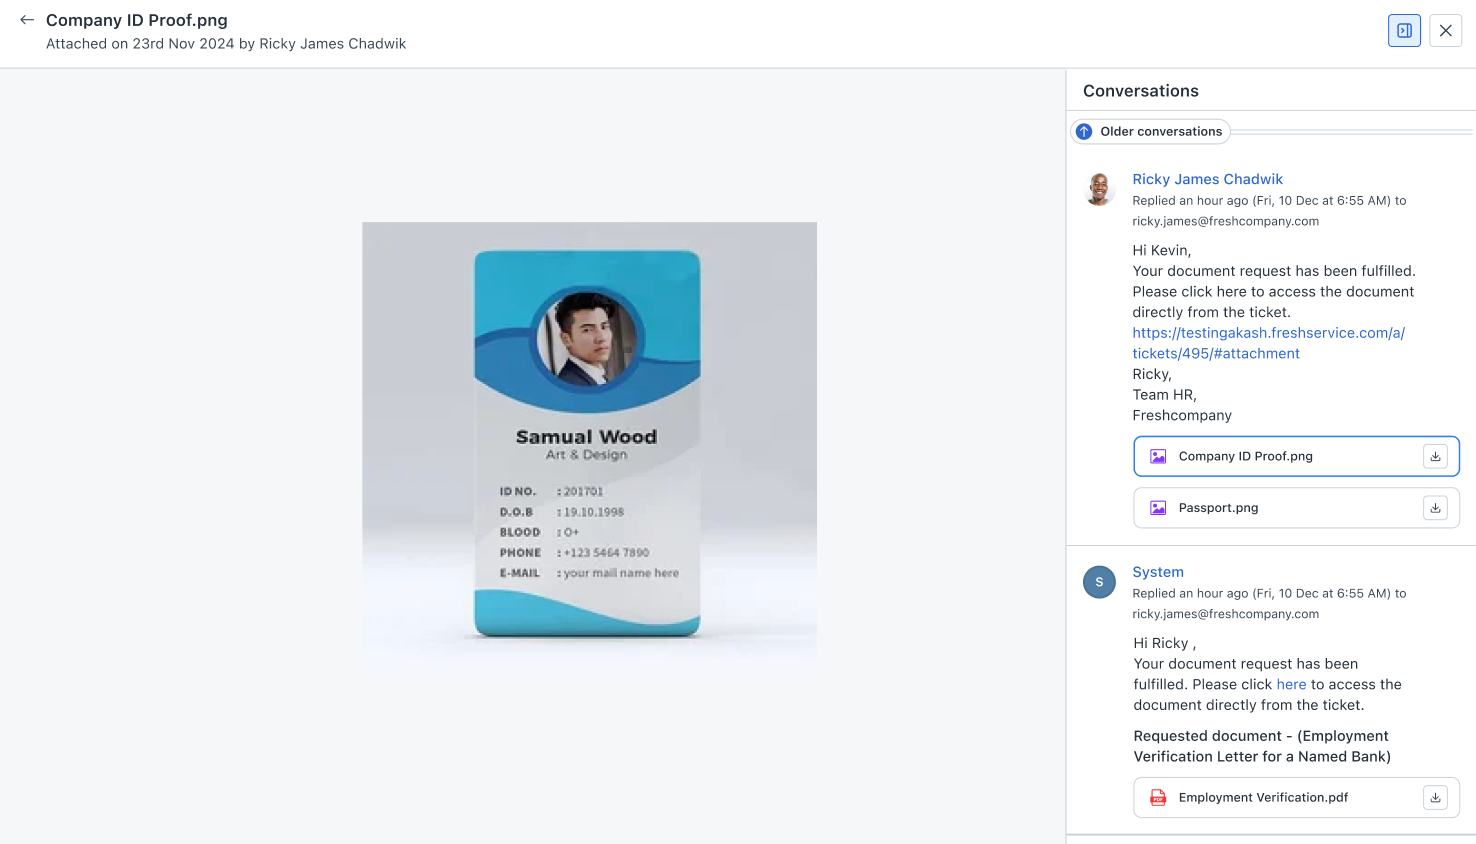Click 'Hi Ricky ,' greeting text
Viewport: 1476px width, 844px height.
tap(1165, 644)
